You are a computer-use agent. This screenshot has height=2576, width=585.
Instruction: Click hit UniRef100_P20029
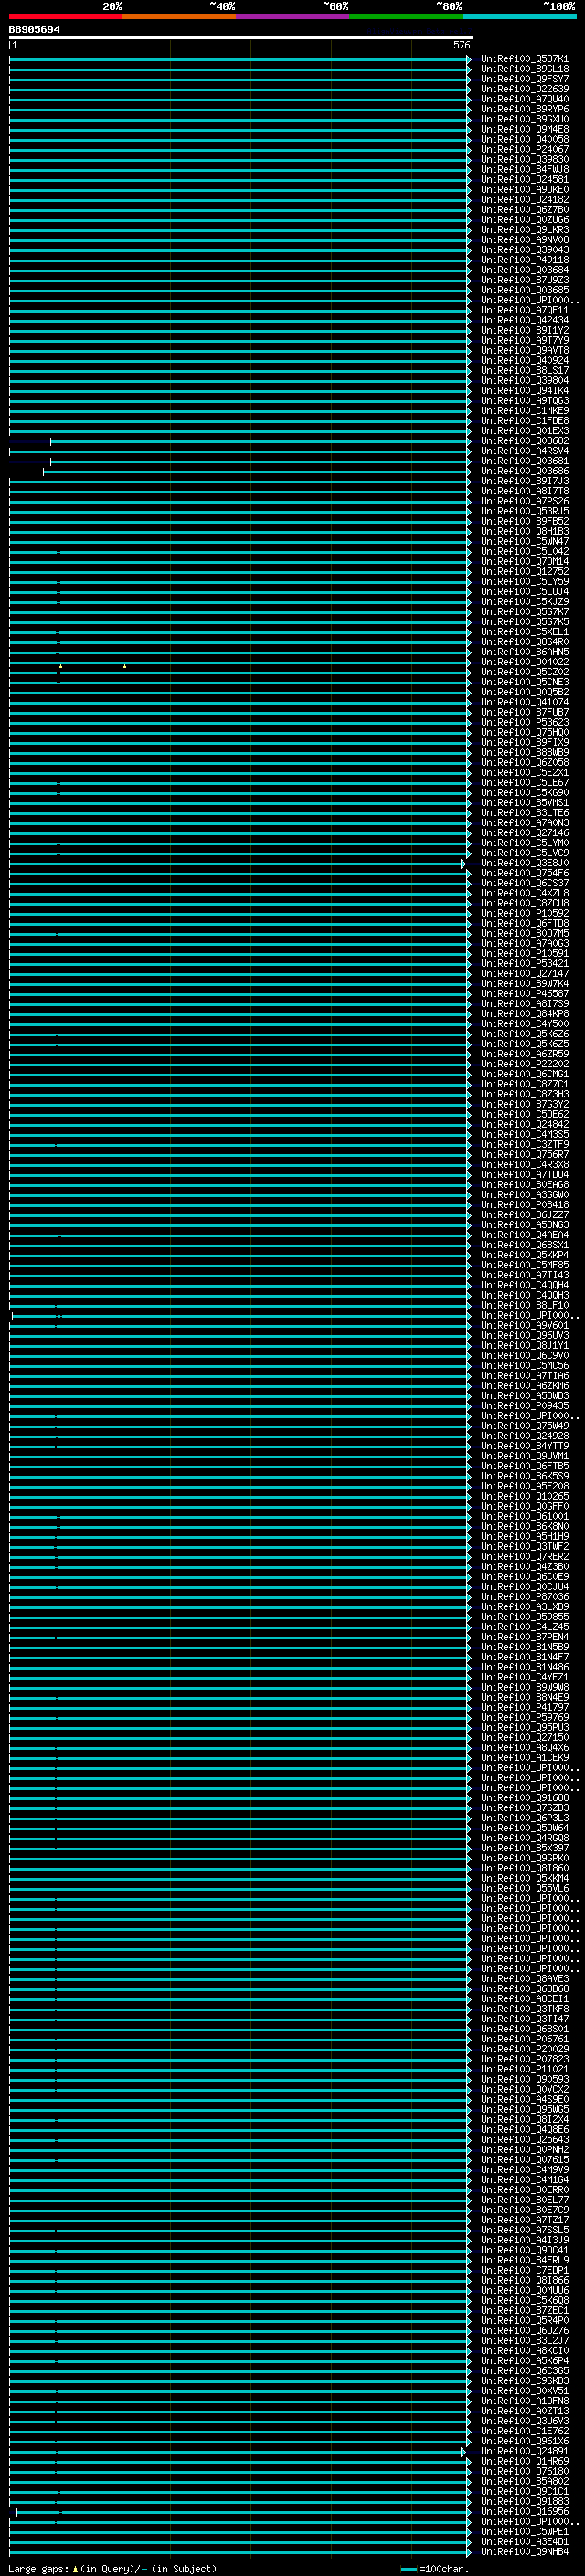click(525, 2049)
